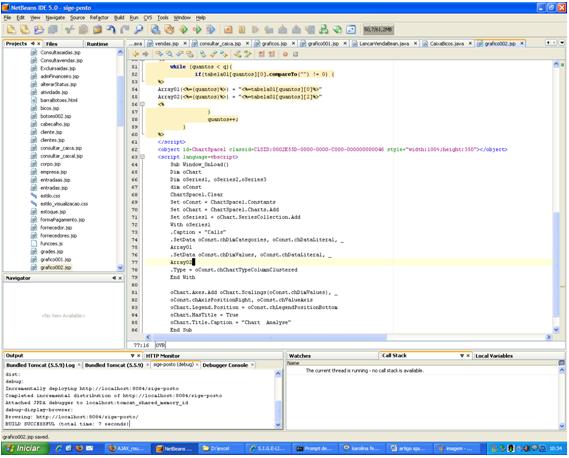Close the grafico002.jsp editor tab
The height and width of the screenshot is (458, 569).
(522, 44)
